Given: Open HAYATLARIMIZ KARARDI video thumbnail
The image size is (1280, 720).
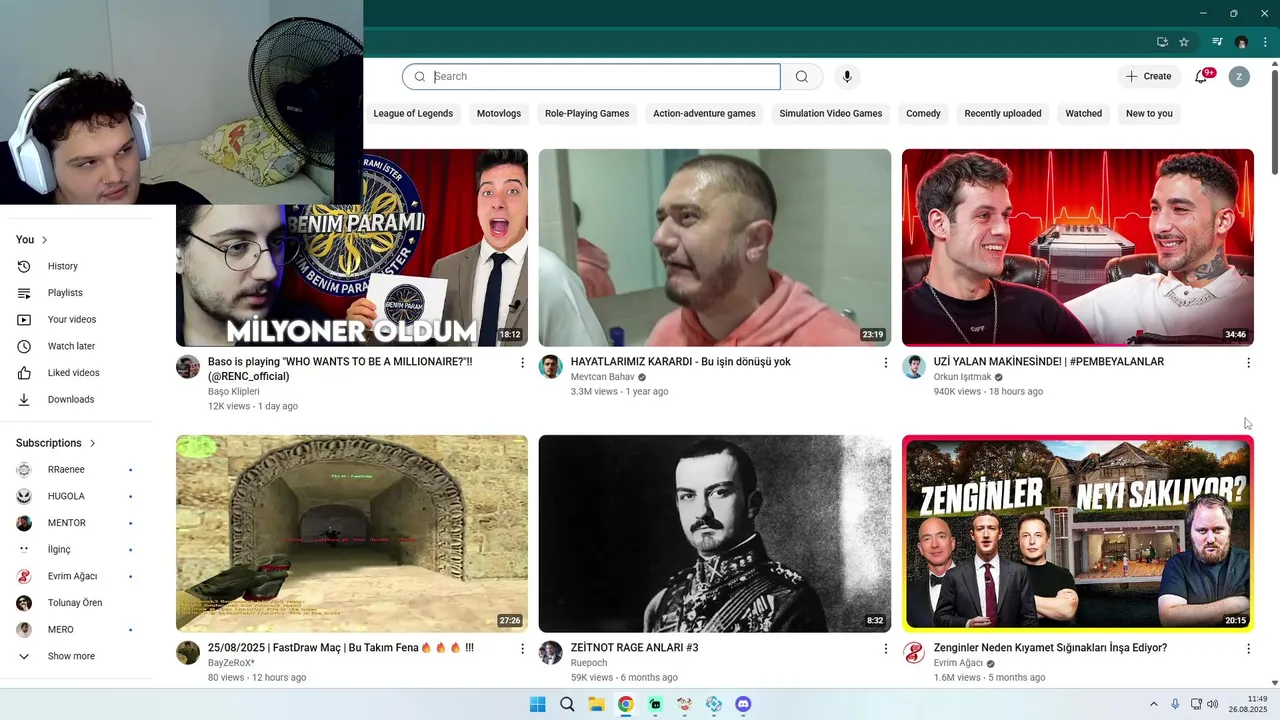Looking at the screenshot, I should pyautogui.click(x=715, y=248).
